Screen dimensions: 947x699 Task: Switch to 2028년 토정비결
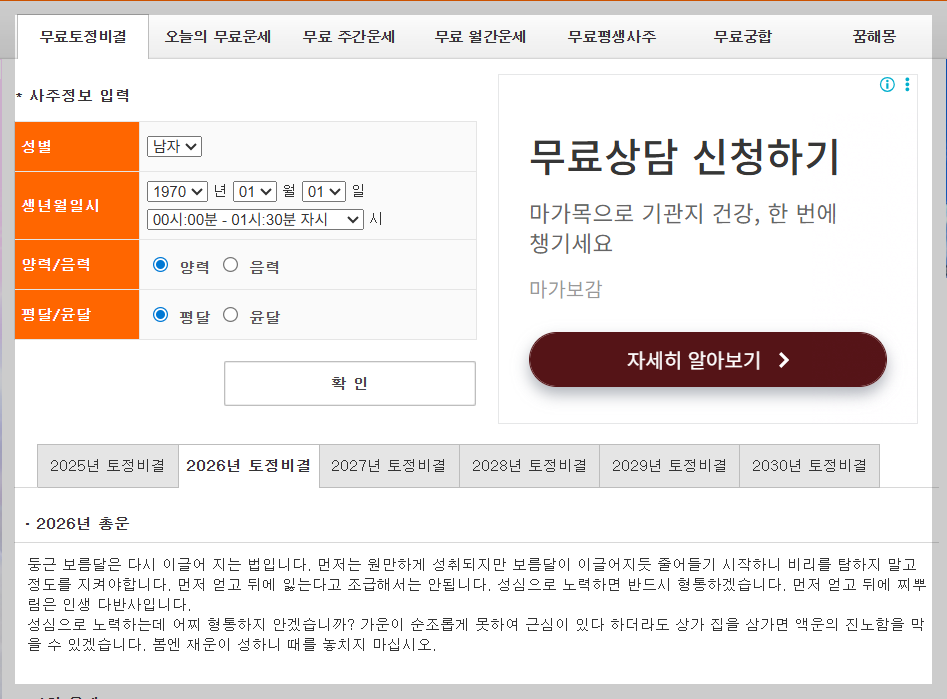(528, 465)
